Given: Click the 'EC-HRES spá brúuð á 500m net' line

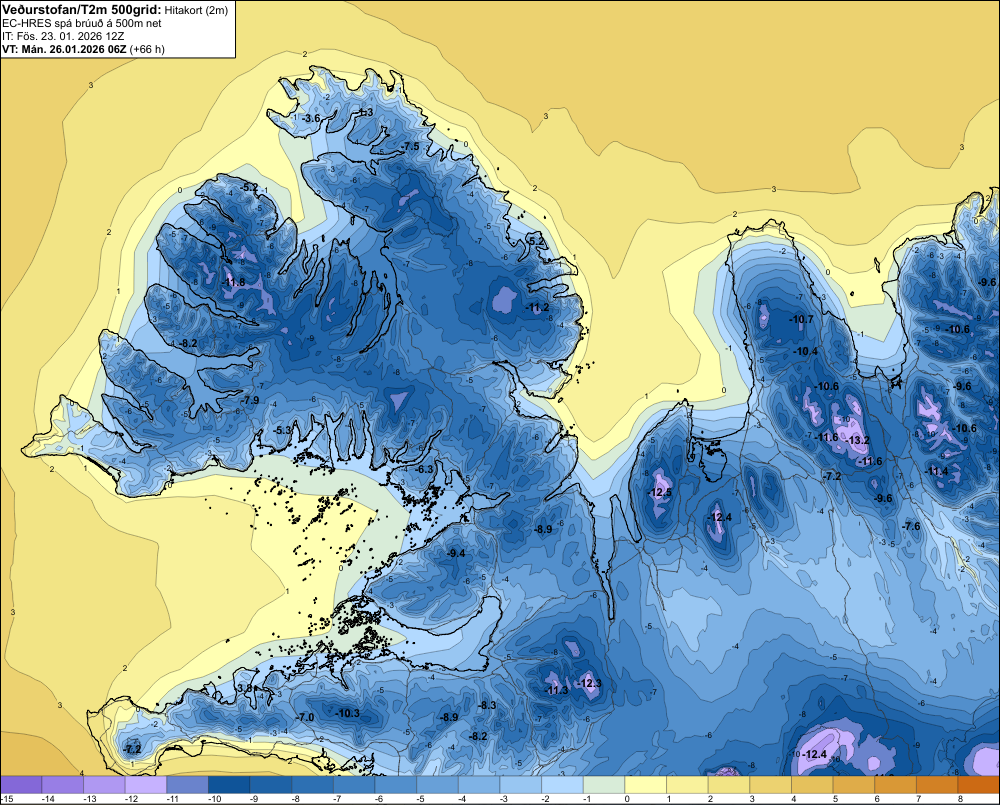Looking at the screenshot, I should tap(82, 24).
